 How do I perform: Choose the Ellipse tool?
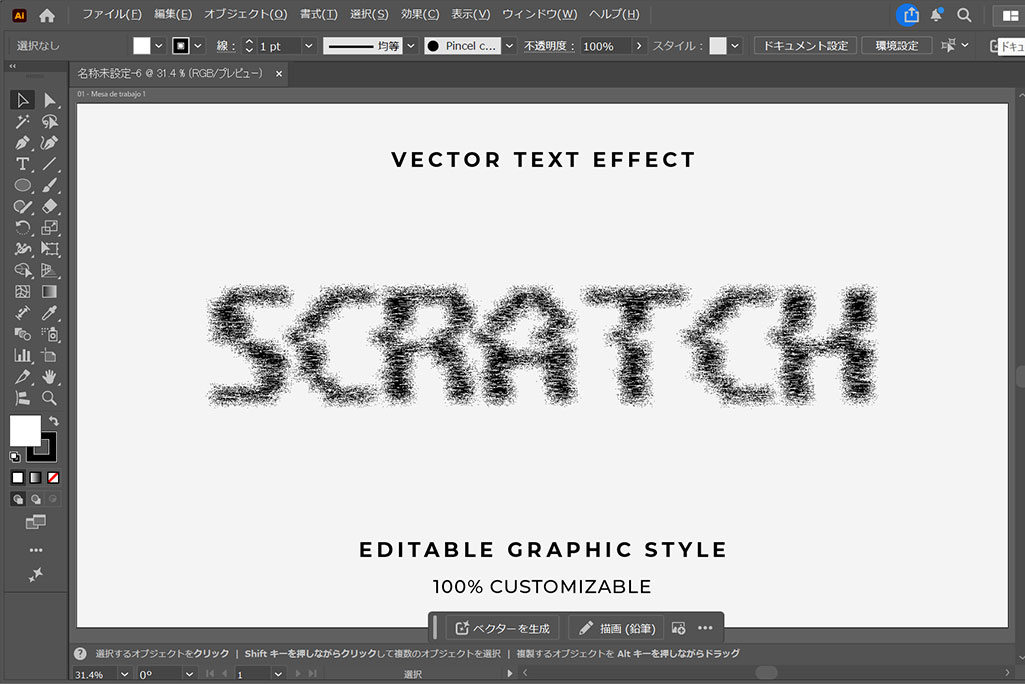click(22, 185)
